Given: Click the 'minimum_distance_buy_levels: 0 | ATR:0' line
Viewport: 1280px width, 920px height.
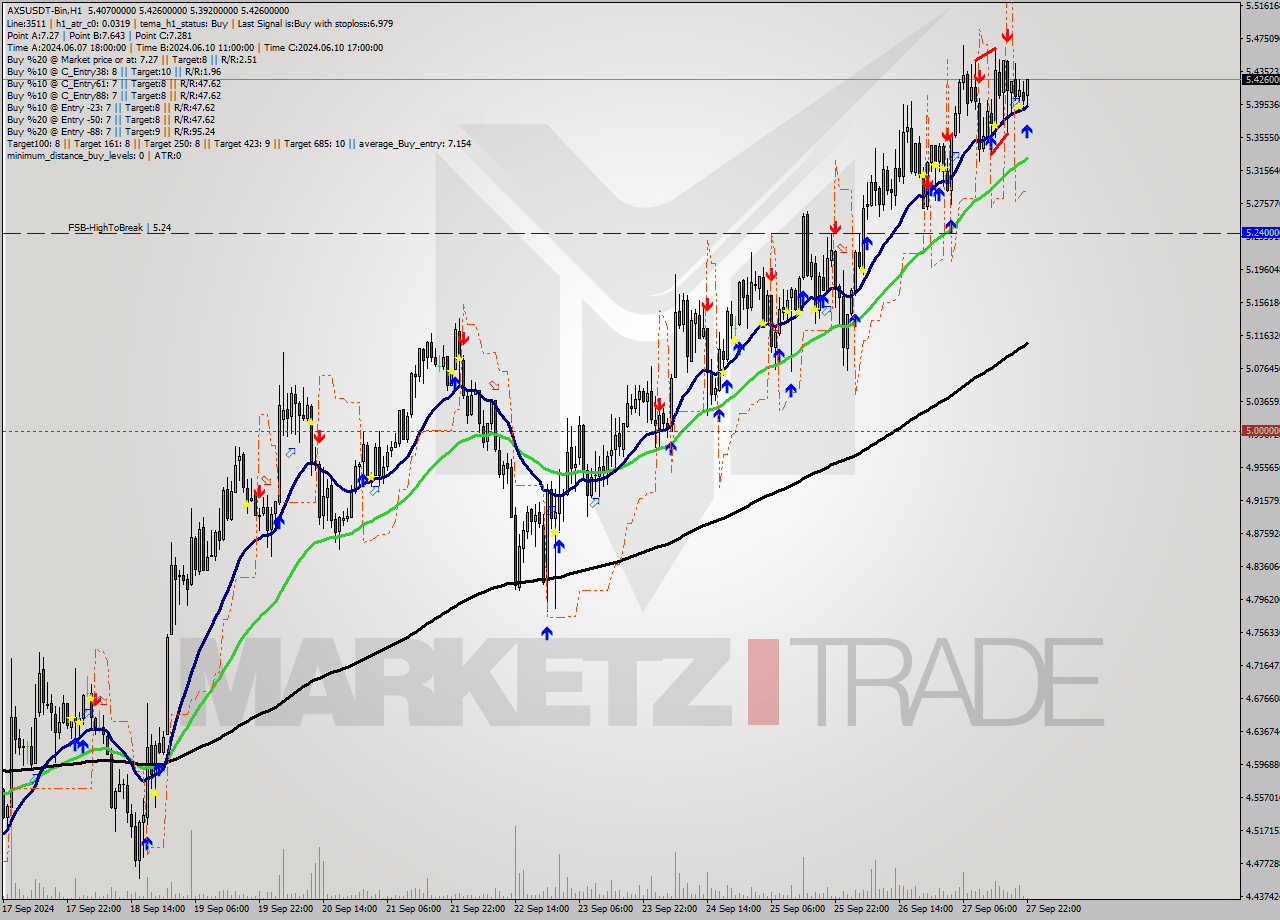Looking at the screenshot, I should (x=93, y=155).
